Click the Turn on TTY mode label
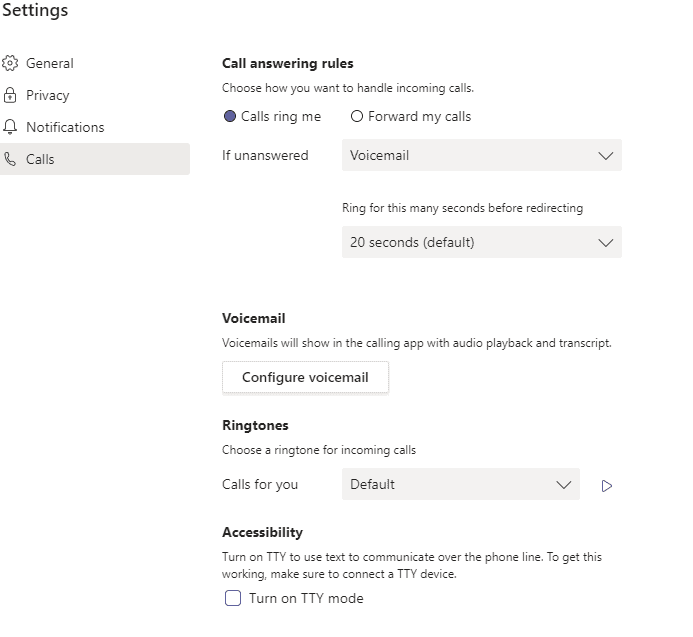Viewport: 693px width, 637px height. click(x=306, y=598)
